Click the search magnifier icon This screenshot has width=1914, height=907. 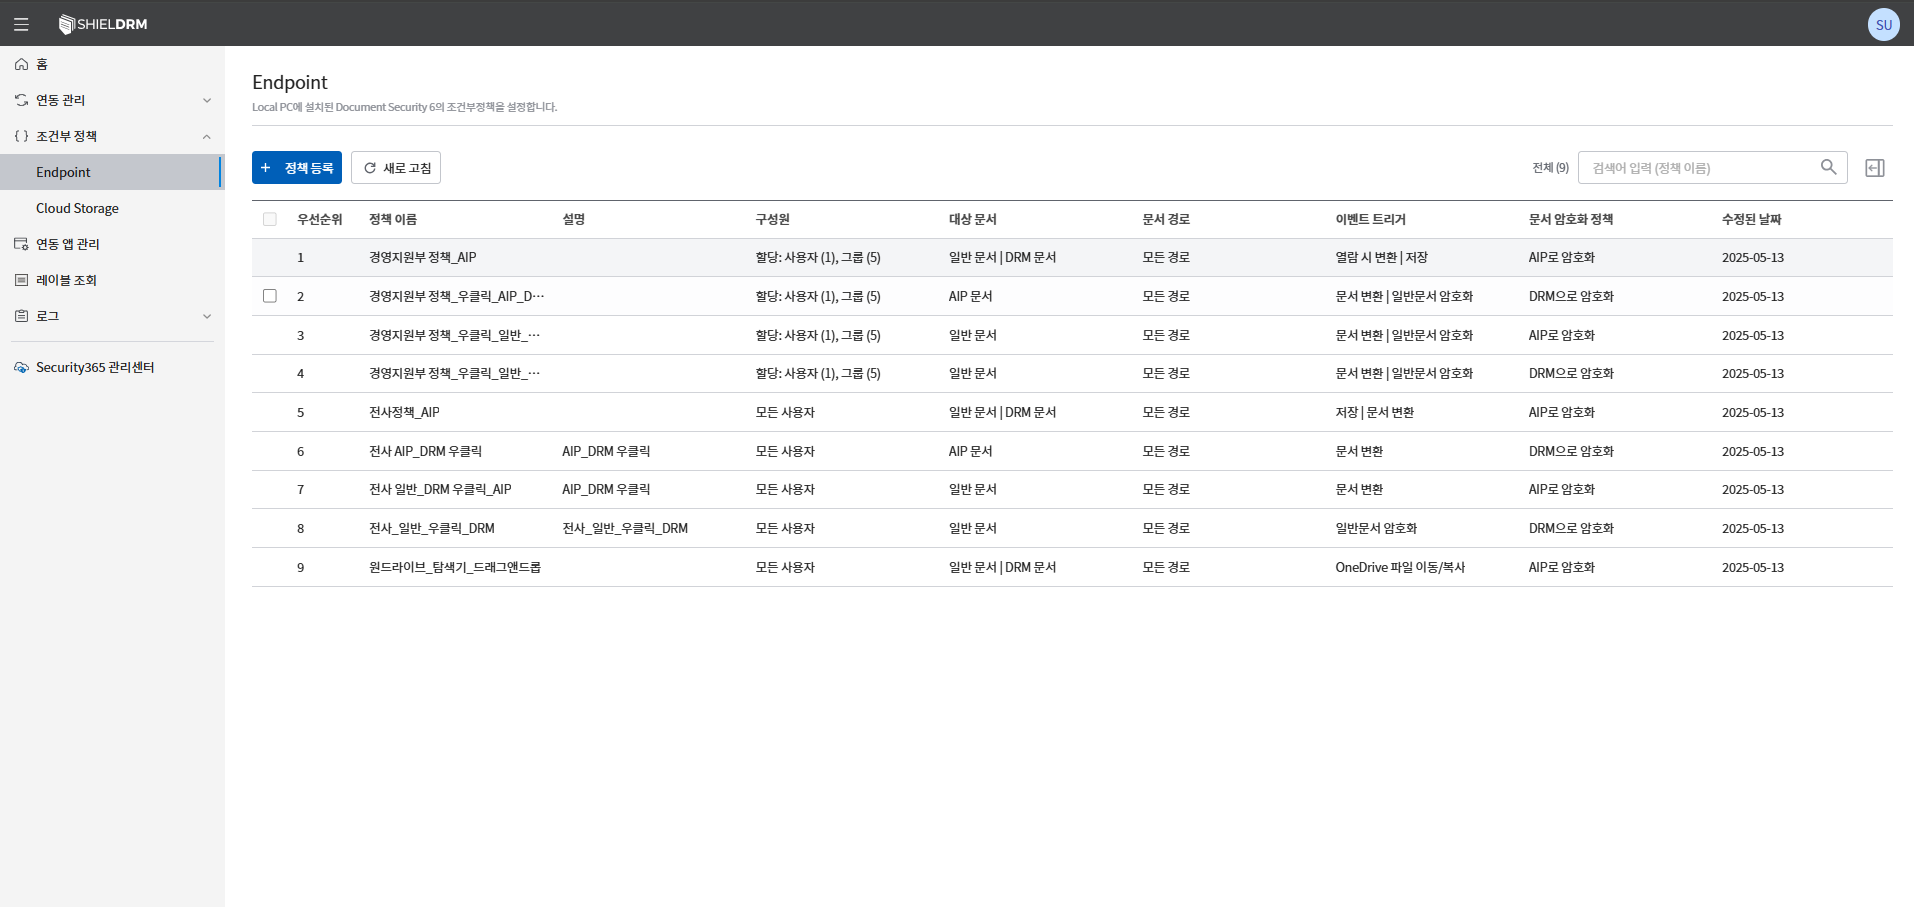point(1828,167)
